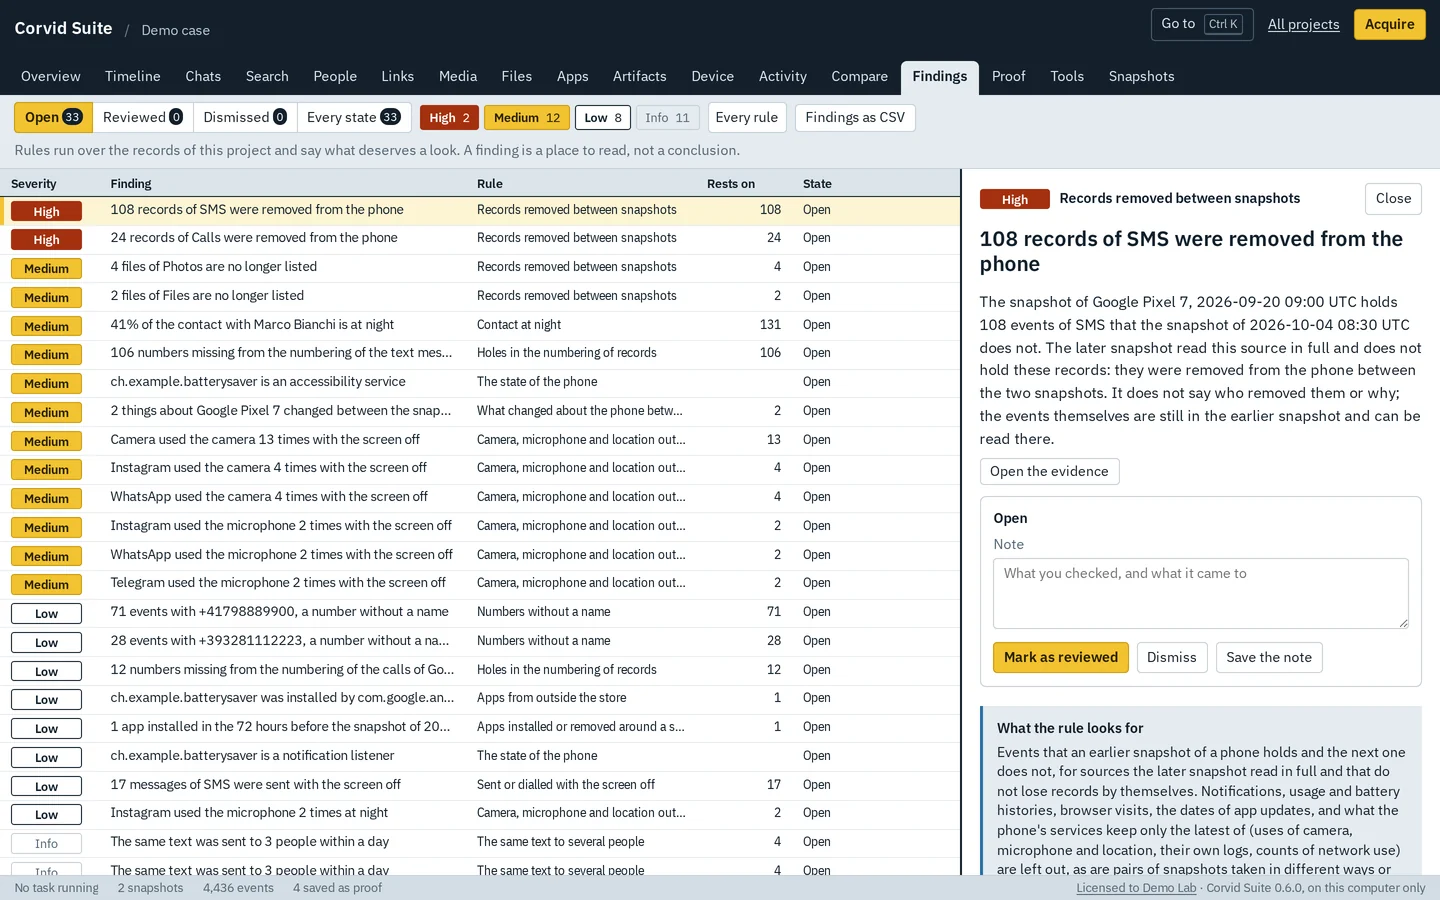Viewport: 1440px width, 900px height.
Task: Open the Timeline tab
Action: tap(133, 76)
